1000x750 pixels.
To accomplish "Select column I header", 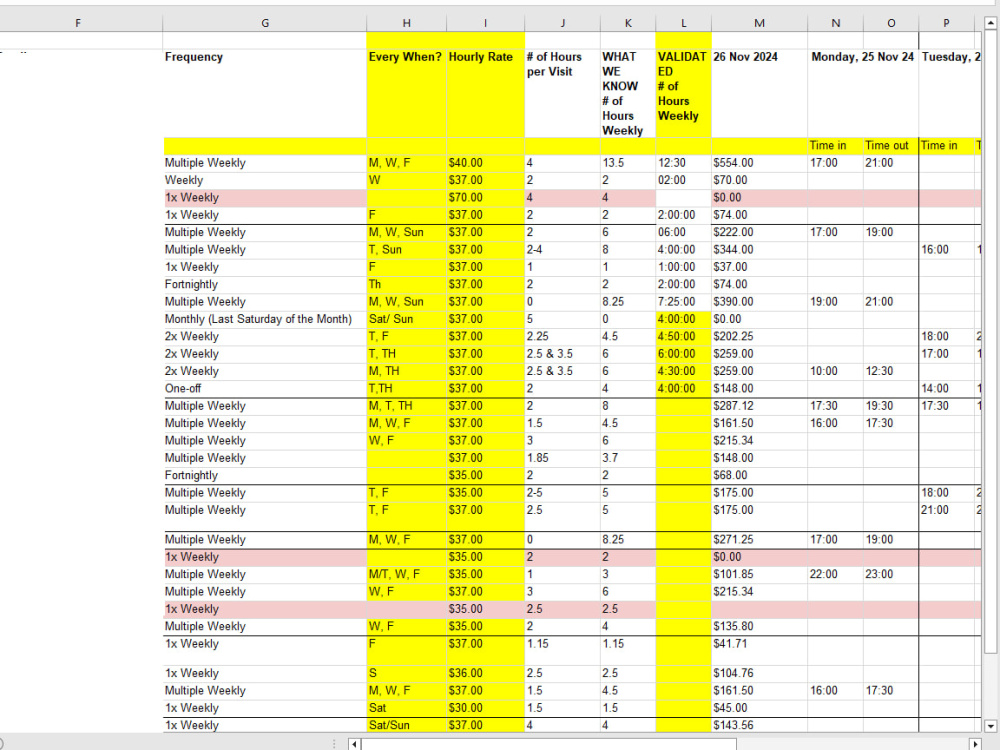I will (485, 23).
